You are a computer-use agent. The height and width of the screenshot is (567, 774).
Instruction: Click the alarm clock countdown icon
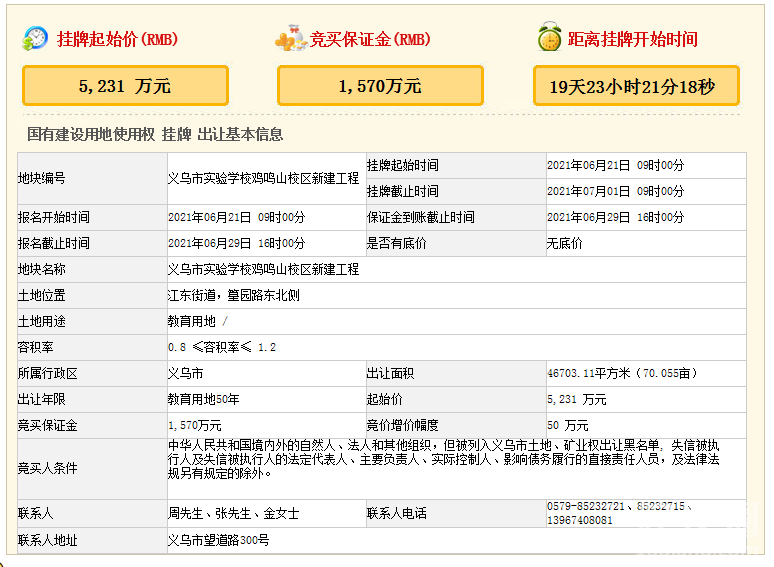549,39
